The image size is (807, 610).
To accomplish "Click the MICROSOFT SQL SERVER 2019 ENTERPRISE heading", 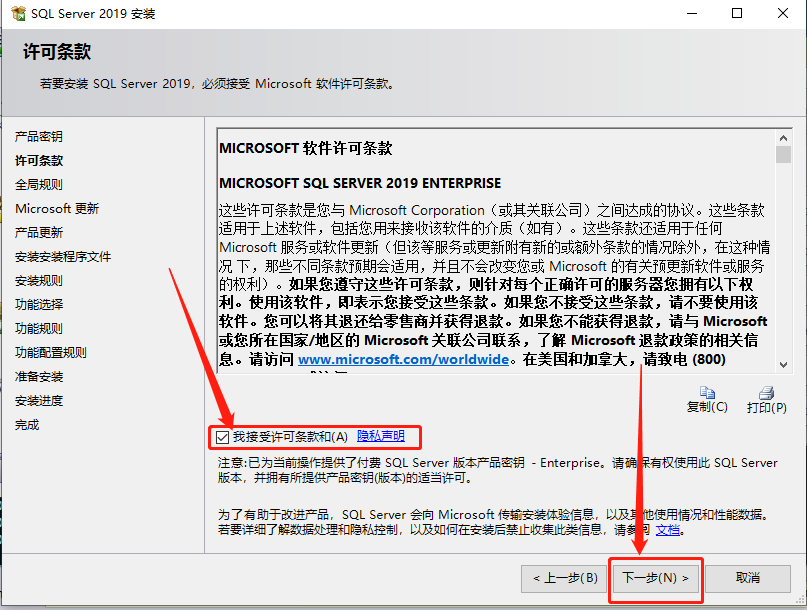I will click(x=360, y=183).
